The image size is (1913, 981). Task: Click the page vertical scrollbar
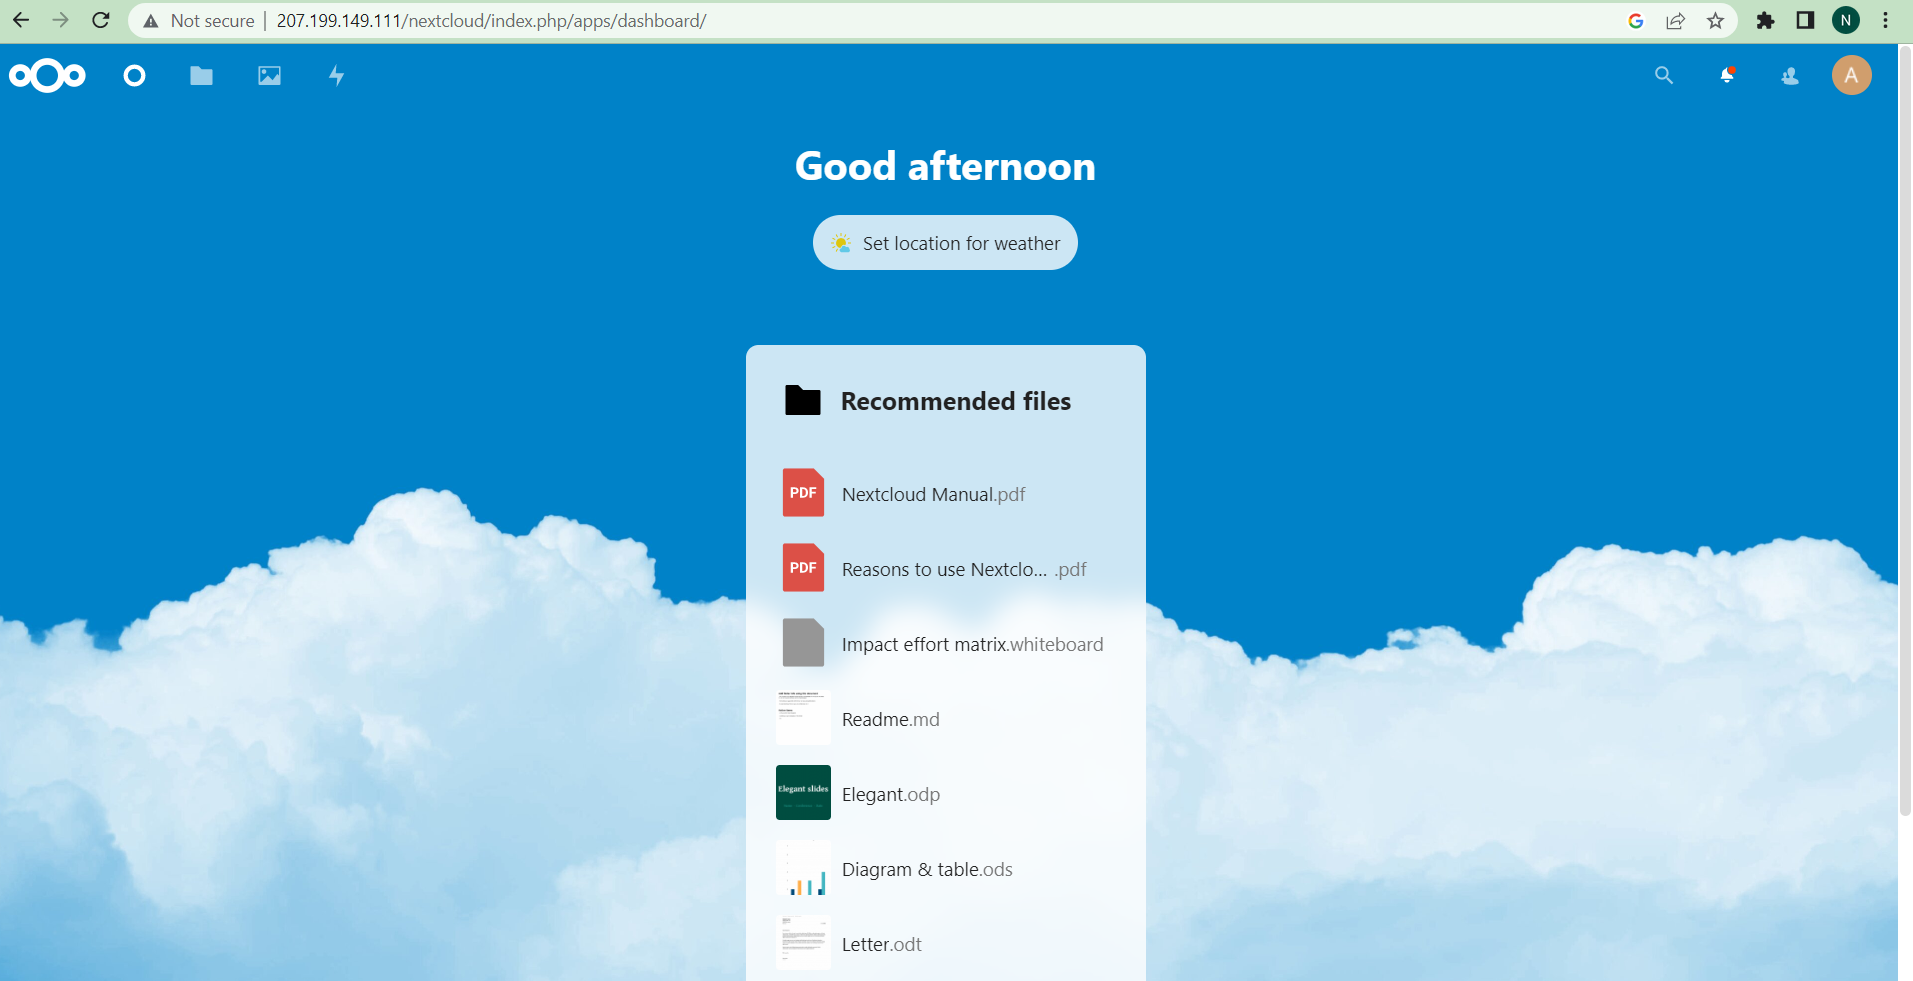point(1905,430)
